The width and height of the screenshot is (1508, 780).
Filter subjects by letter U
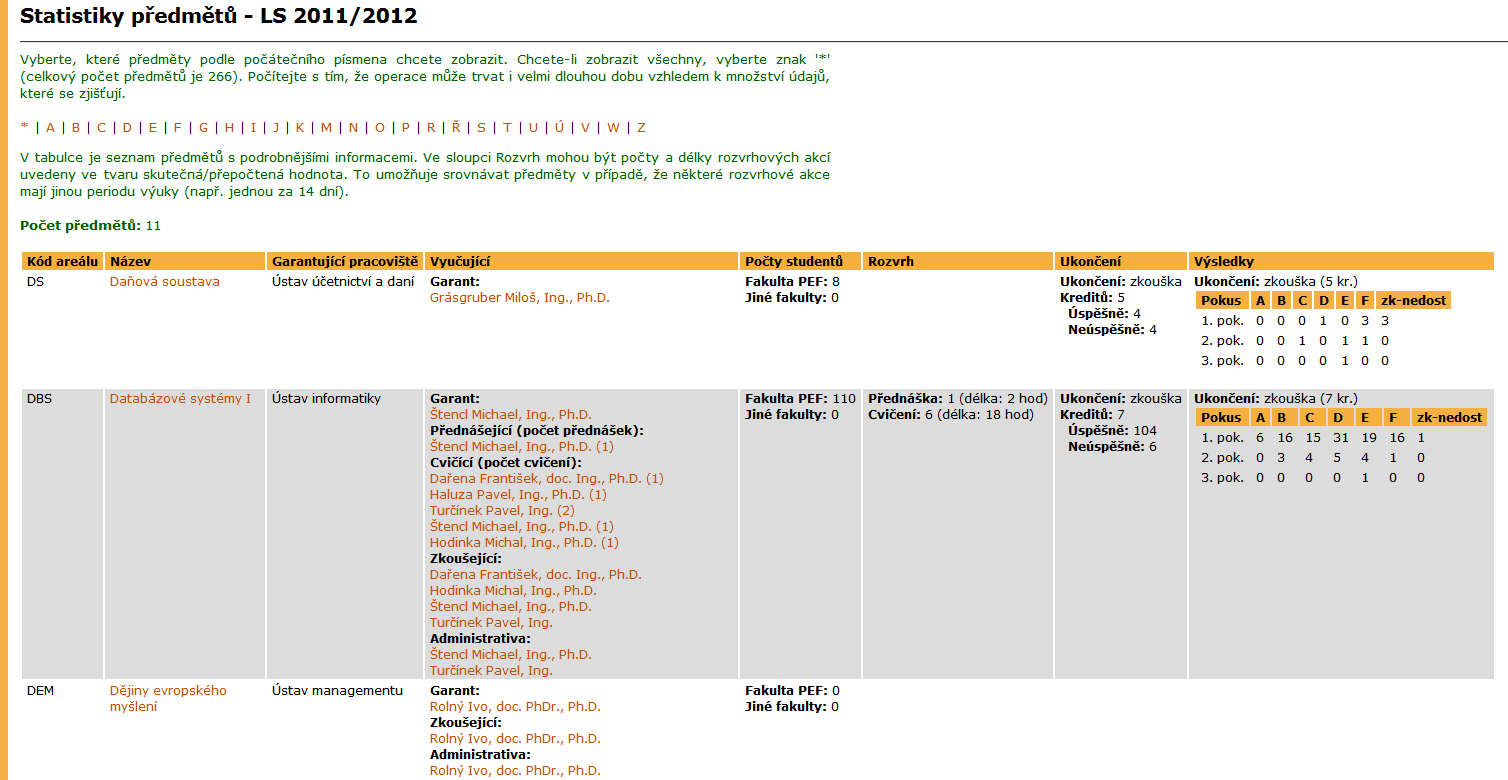click(x=533, y=128)
